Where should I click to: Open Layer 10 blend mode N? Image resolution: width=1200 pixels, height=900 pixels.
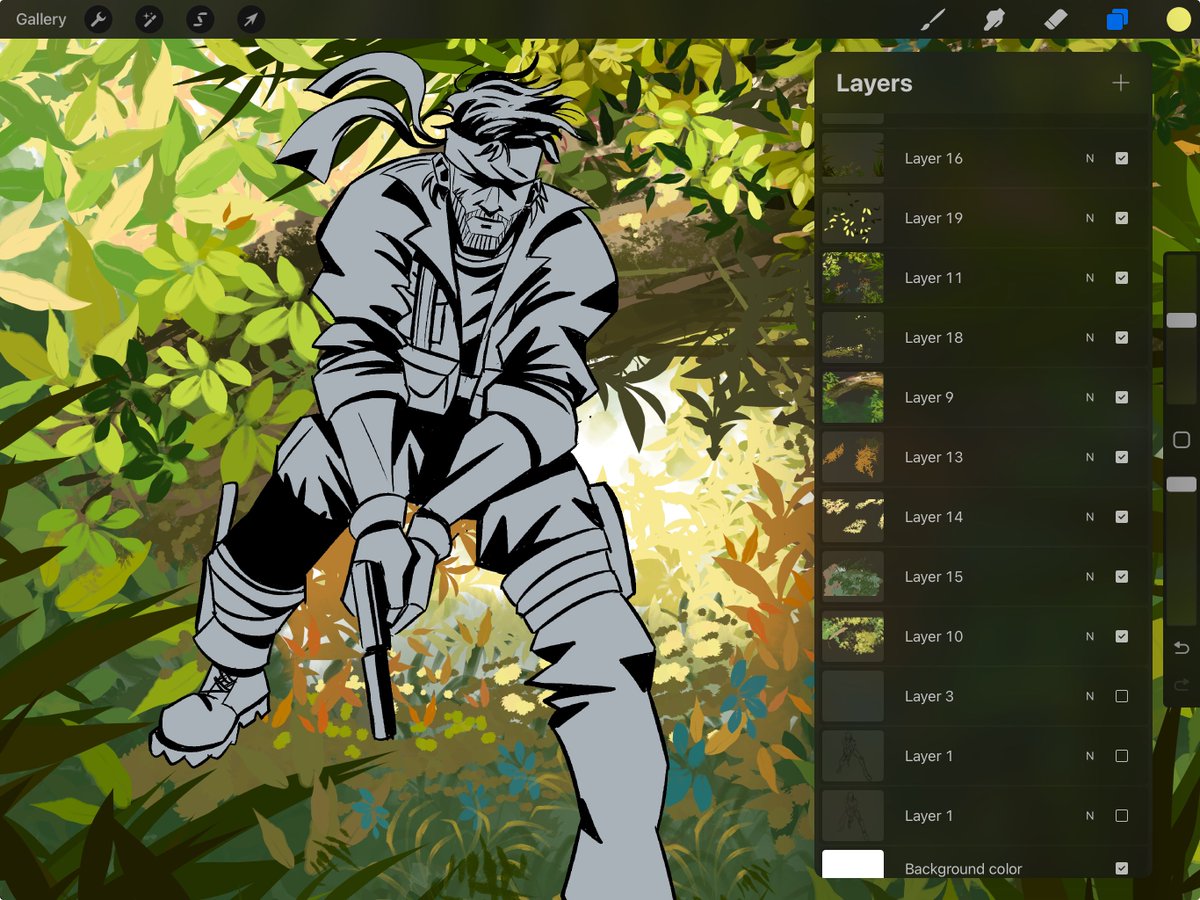click(1090, 636)
